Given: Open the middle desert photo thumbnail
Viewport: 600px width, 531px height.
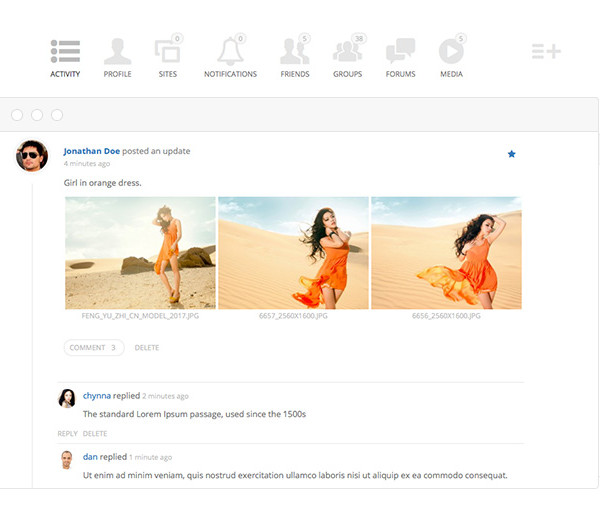Looking at the screenshot, I should click(x=293, y=252).
